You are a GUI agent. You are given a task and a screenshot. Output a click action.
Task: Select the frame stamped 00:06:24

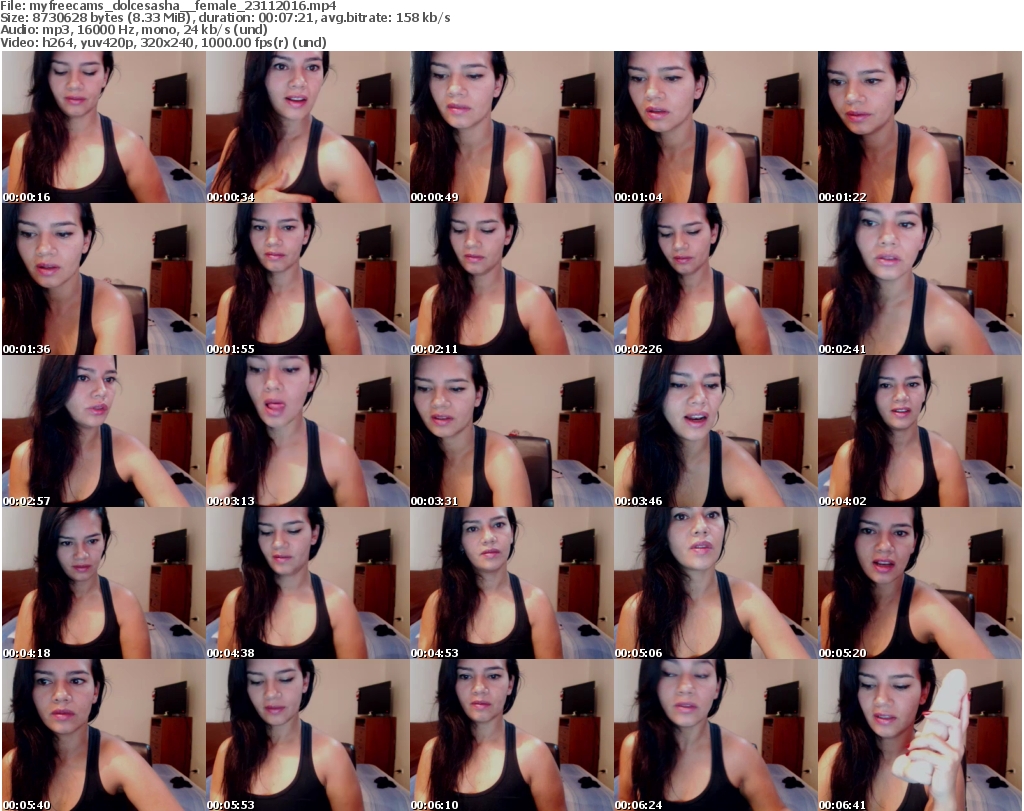[x=715, y=735]
